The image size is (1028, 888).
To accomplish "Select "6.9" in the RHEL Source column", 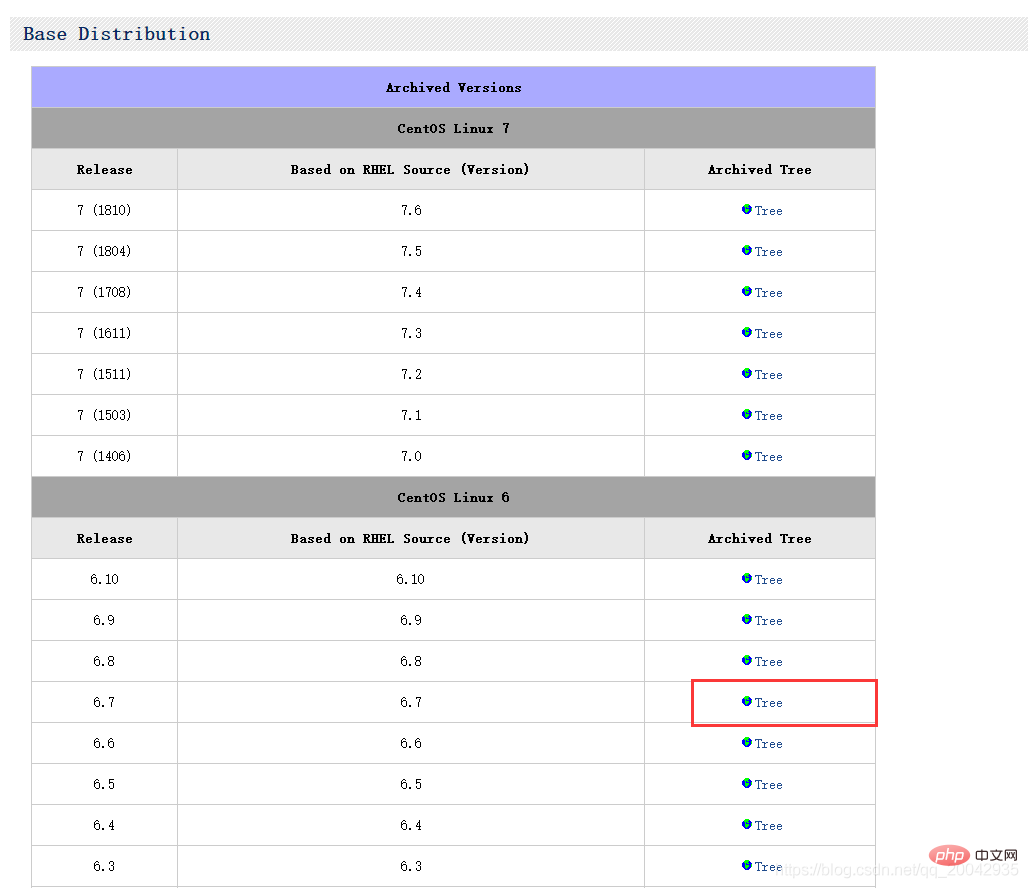I will pyautogui.click(x=411, y=620).
